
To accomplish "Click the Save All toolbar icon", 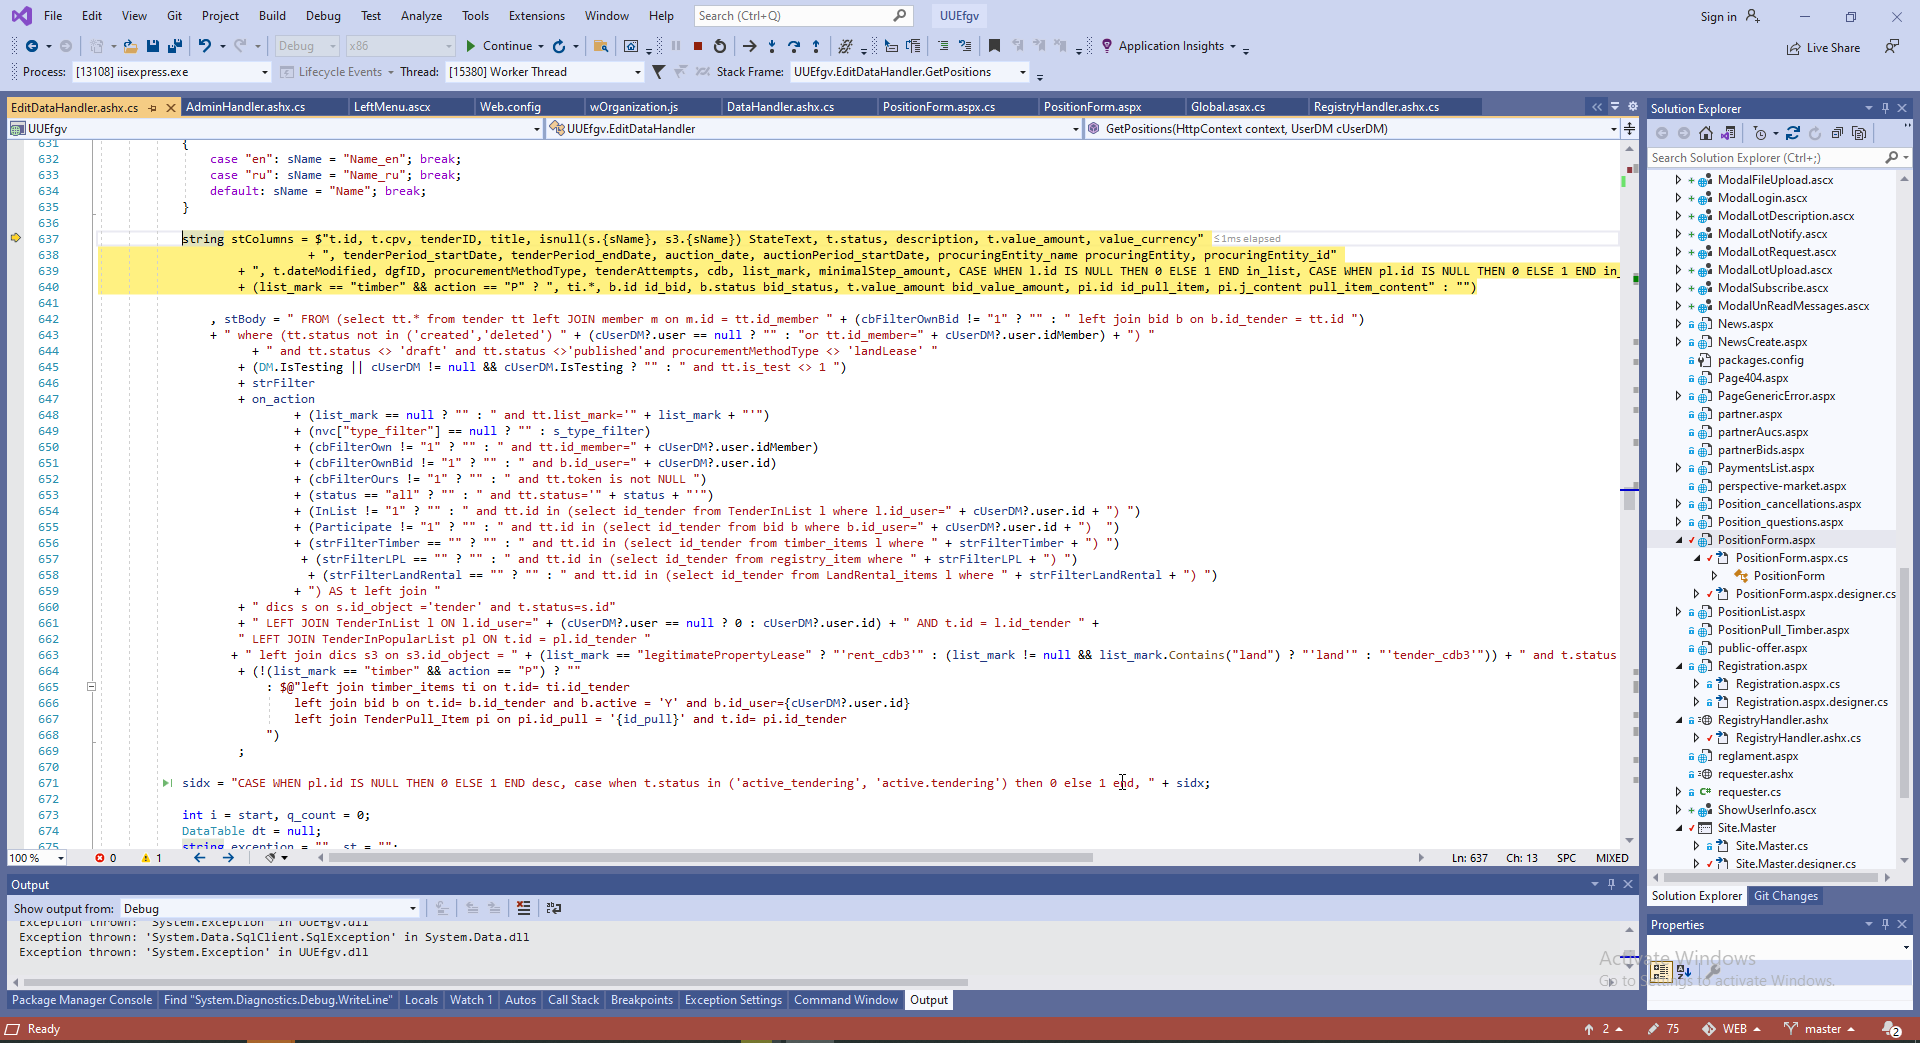I will 175,46.
